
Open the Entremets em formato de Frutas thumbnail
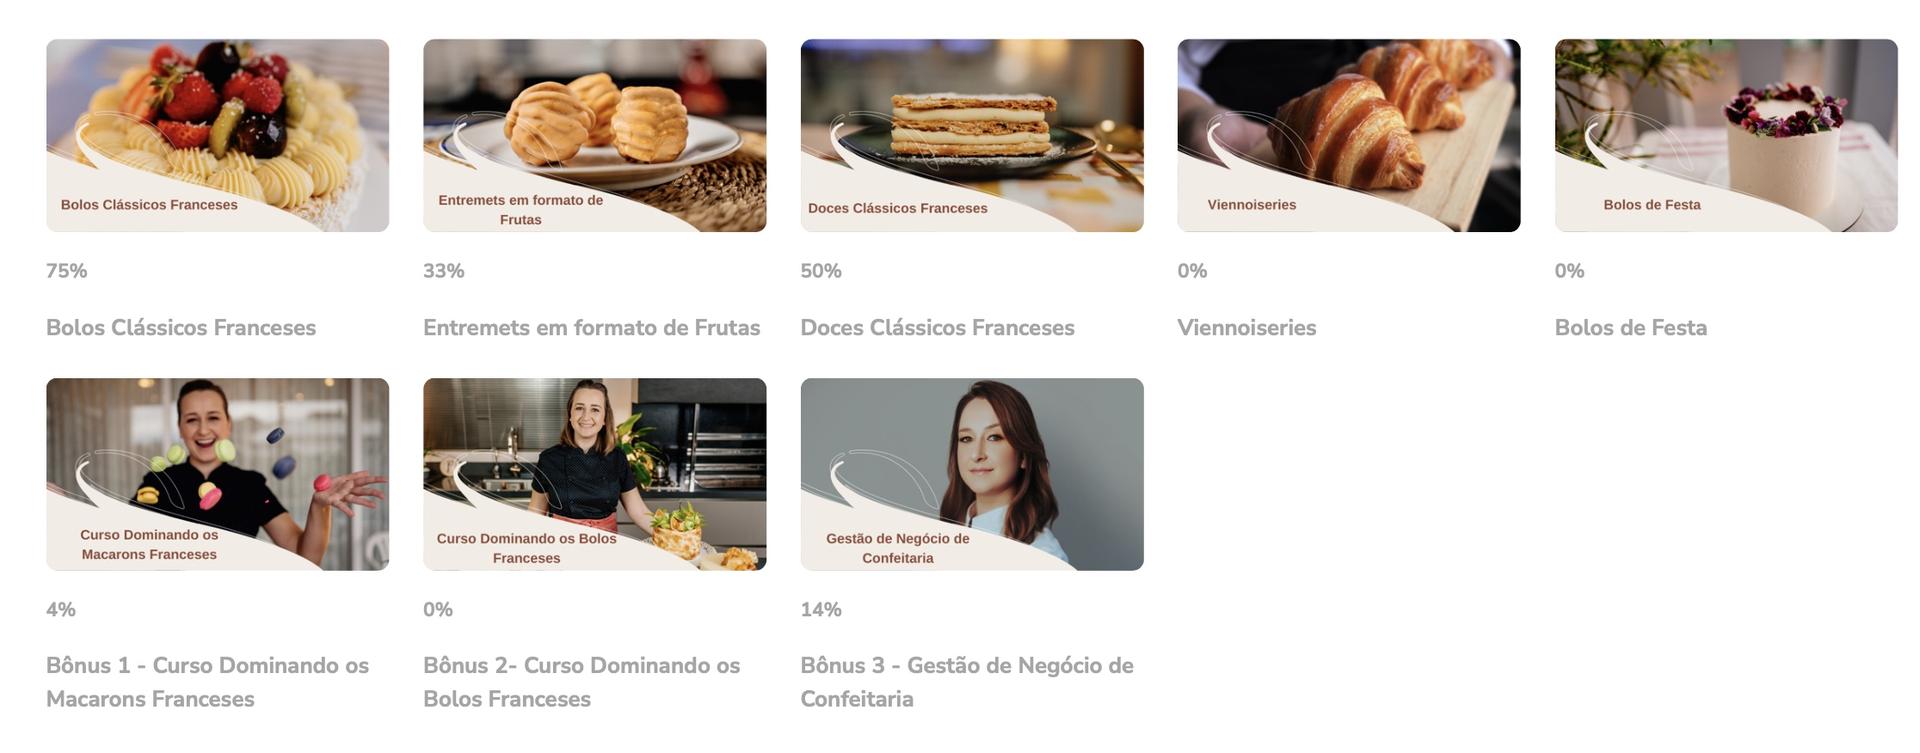coord(594,135)
